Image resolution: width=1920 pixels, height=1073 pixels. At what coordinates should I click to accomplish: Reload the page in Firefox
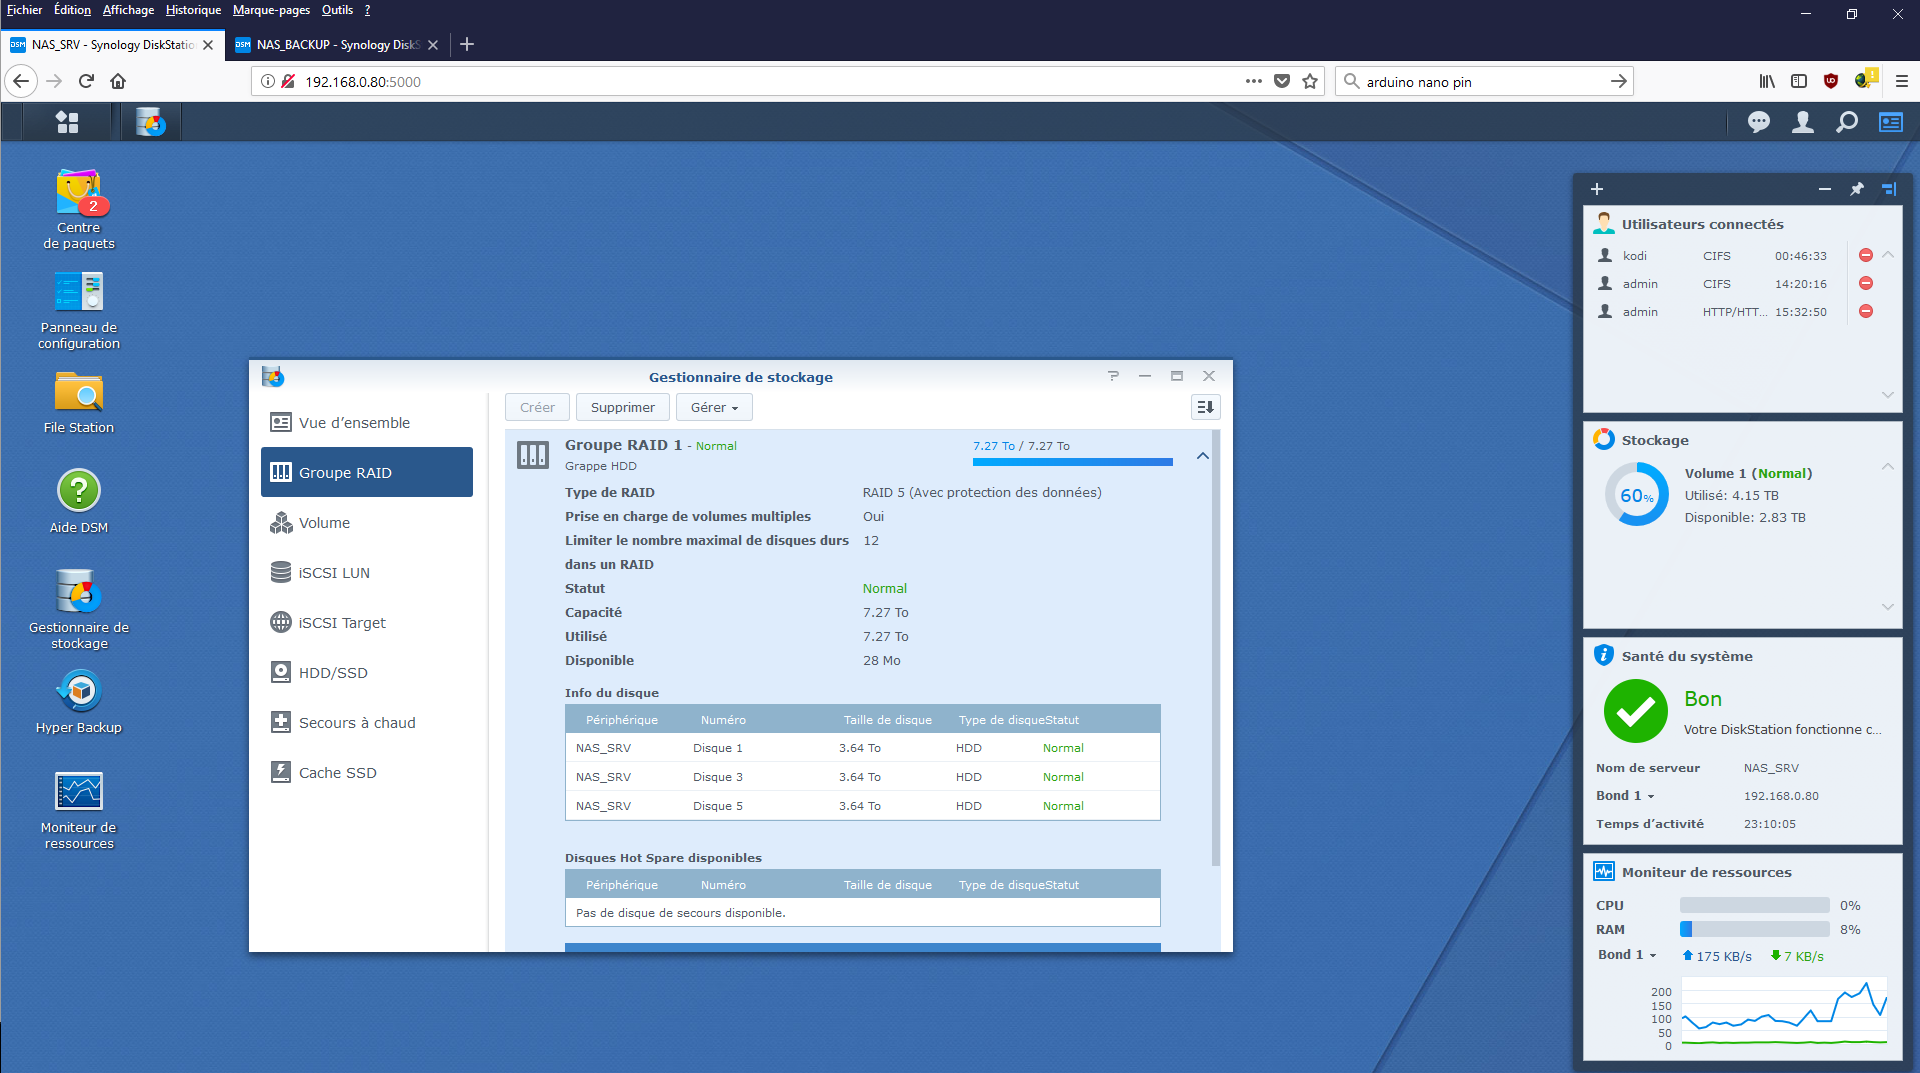[86, 81]
